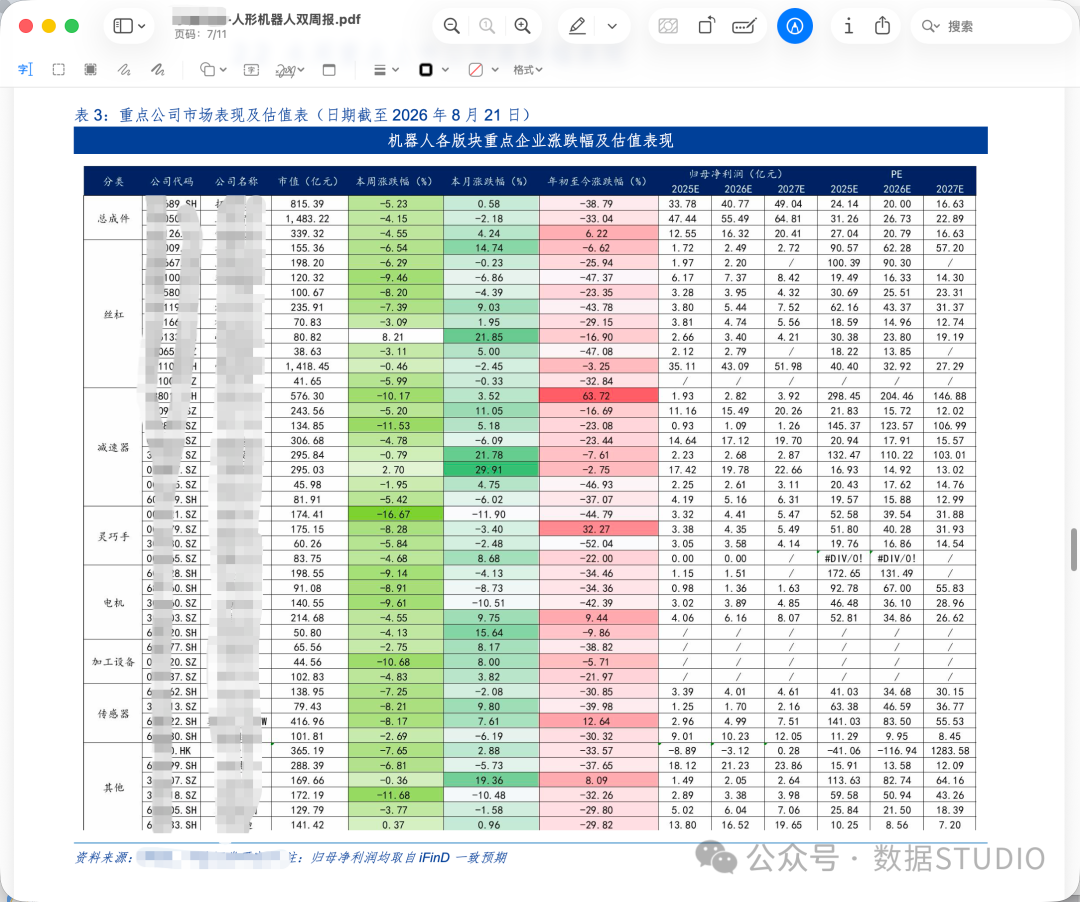Click the 本周涨跌幅（%） column header
1080x902 pixels.
395,181
